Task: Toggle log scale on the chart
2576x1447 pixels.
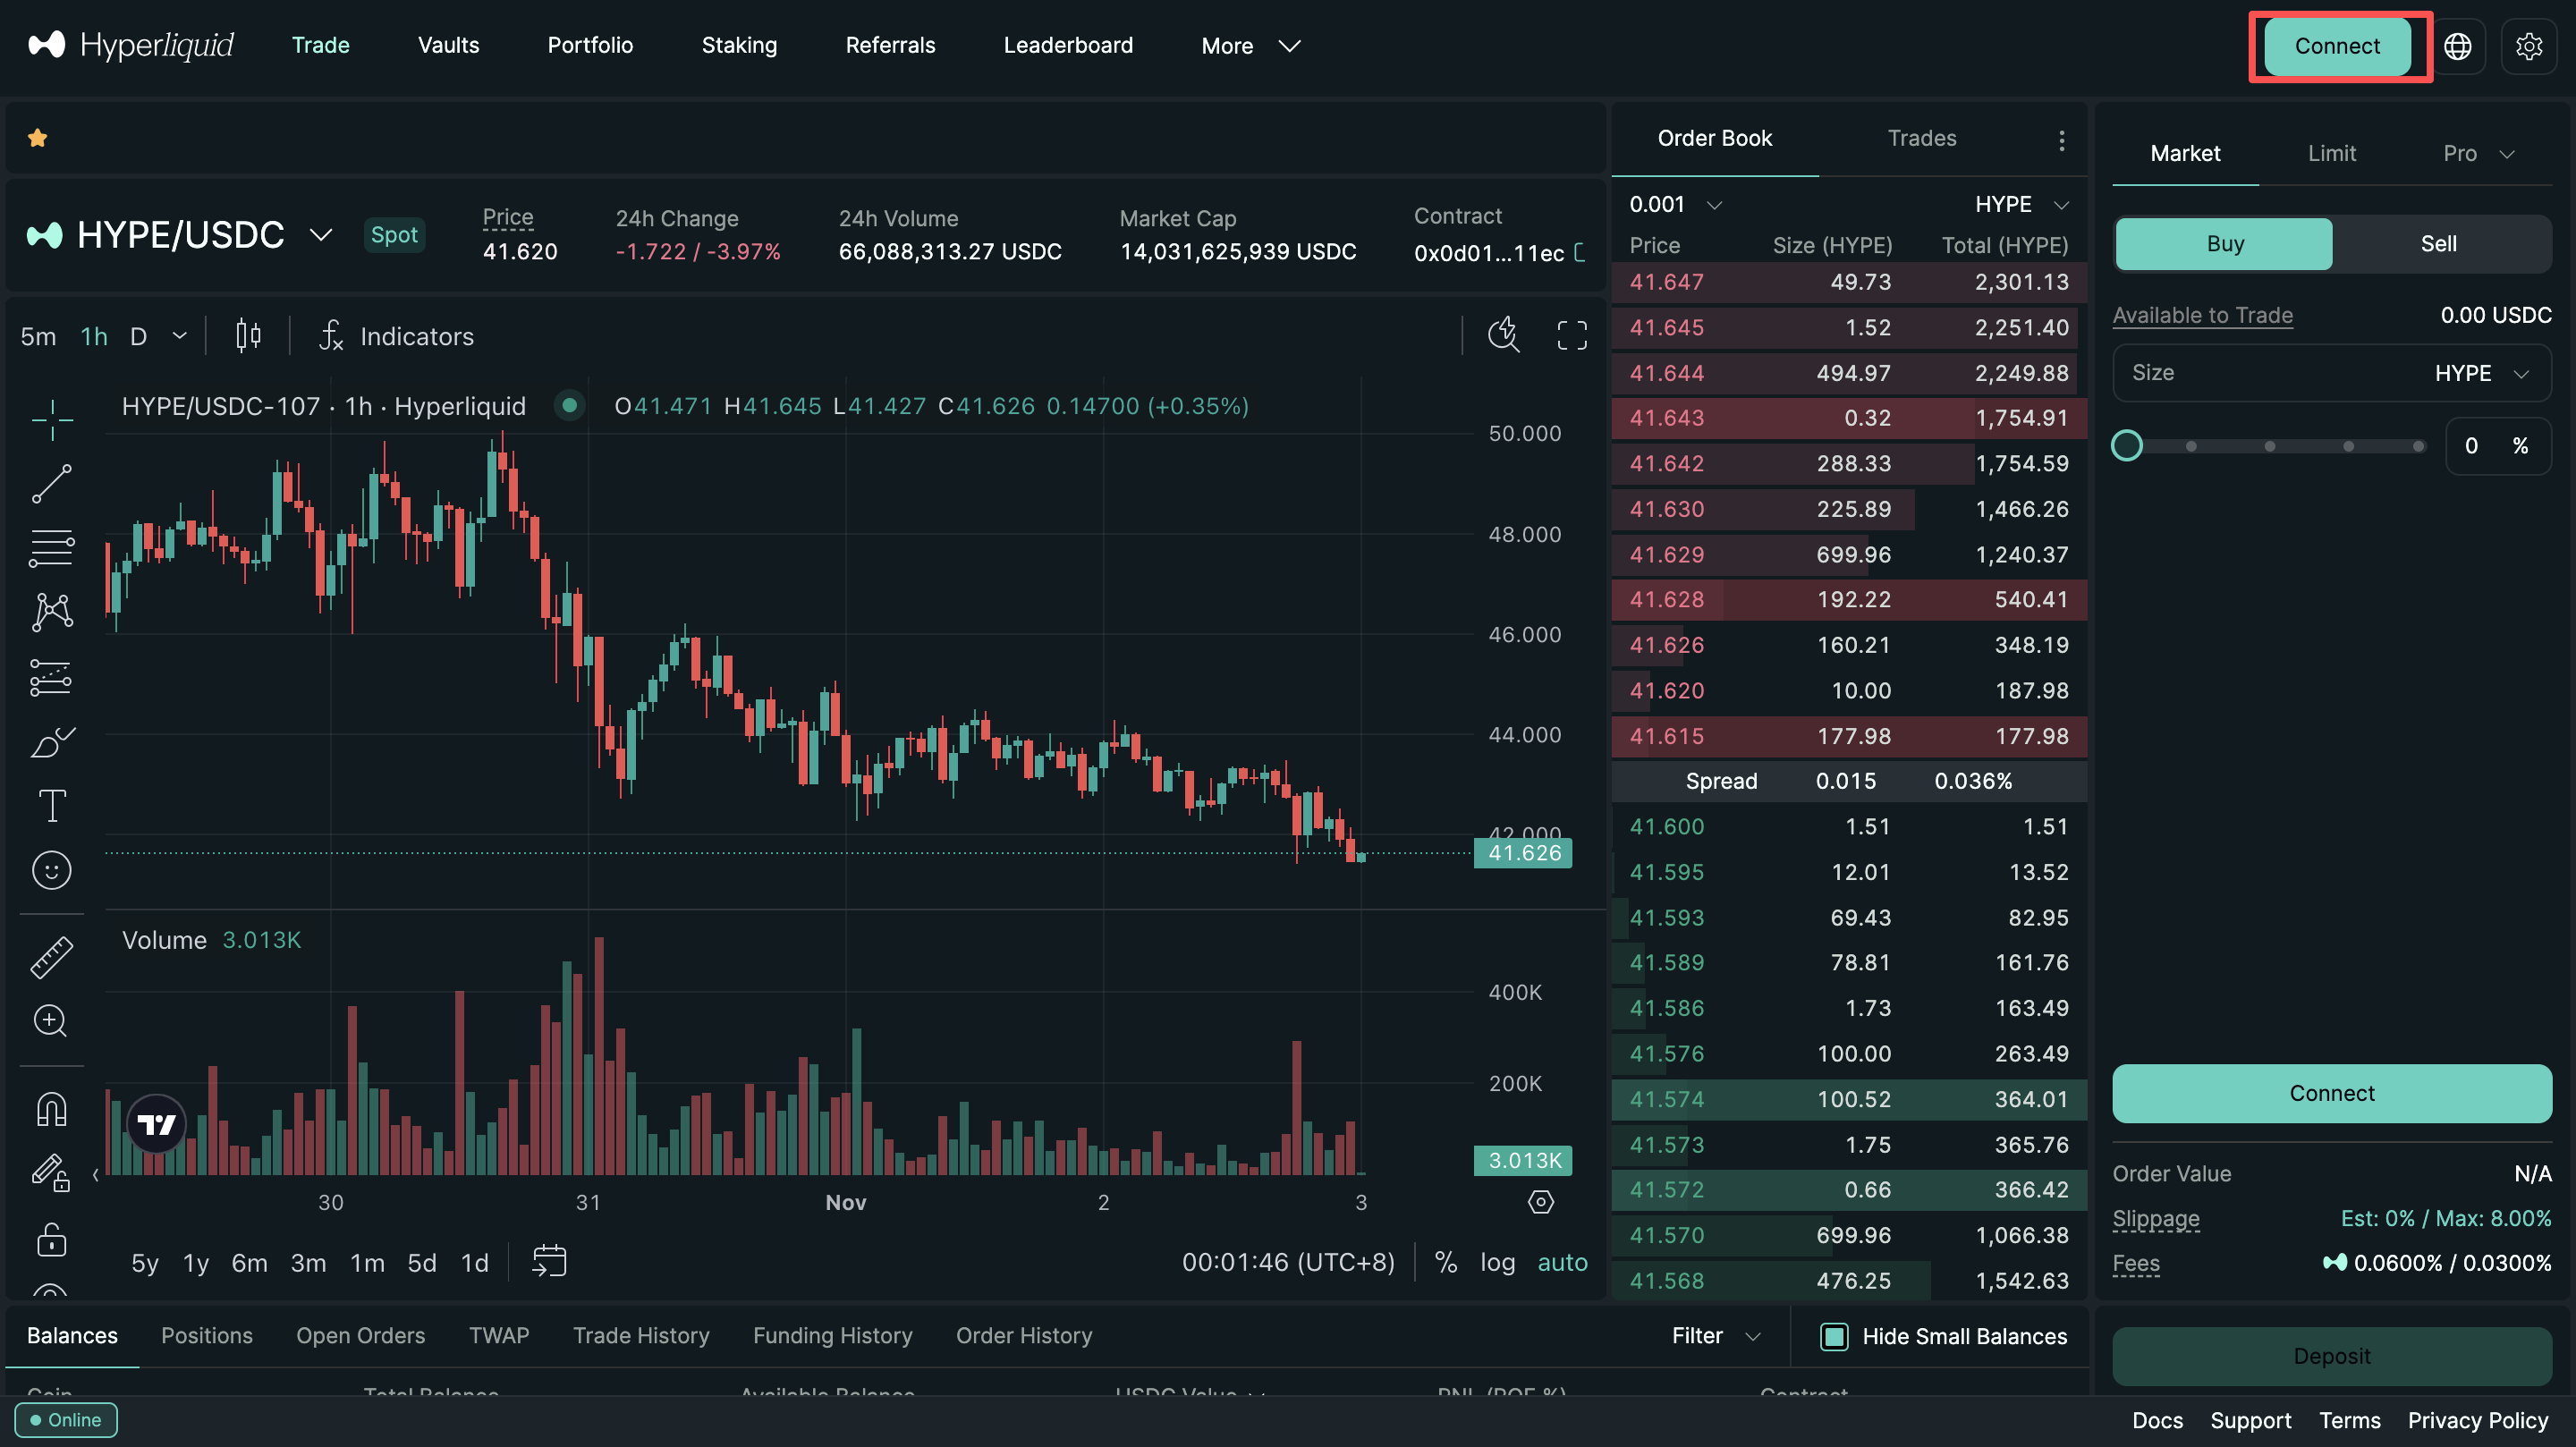Action: pyautogui.click(x=1497, y=1262)
